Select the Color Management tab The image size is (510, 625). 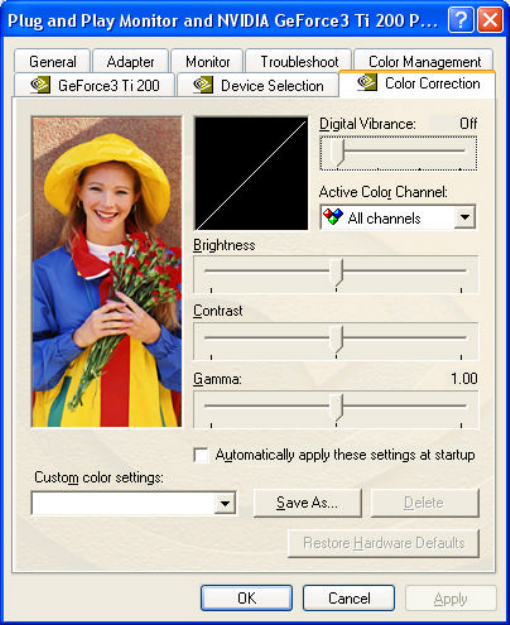pyautogui.click(x=424, y=61)
